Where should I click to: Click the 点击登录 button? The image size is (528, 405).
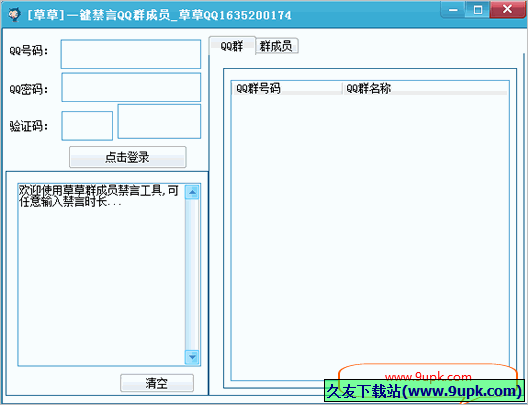click(128, 157)
